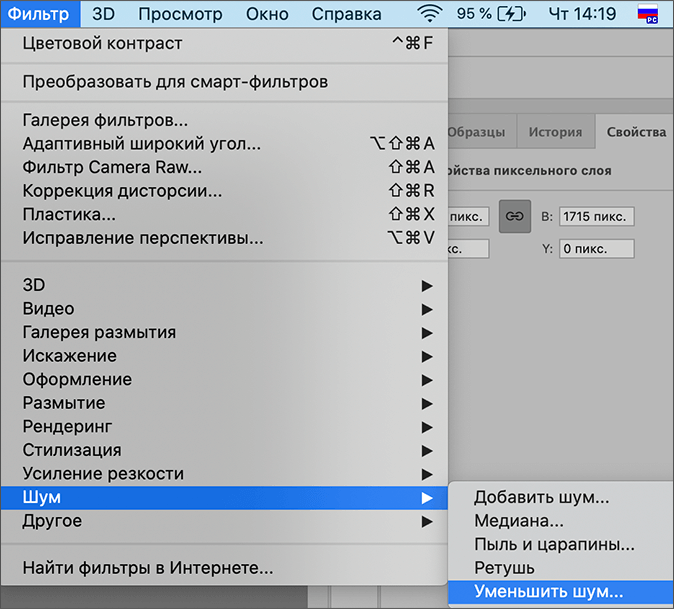Expand the Другое submenu
Viewport: 674px width, 609px height.
(224, 521)
